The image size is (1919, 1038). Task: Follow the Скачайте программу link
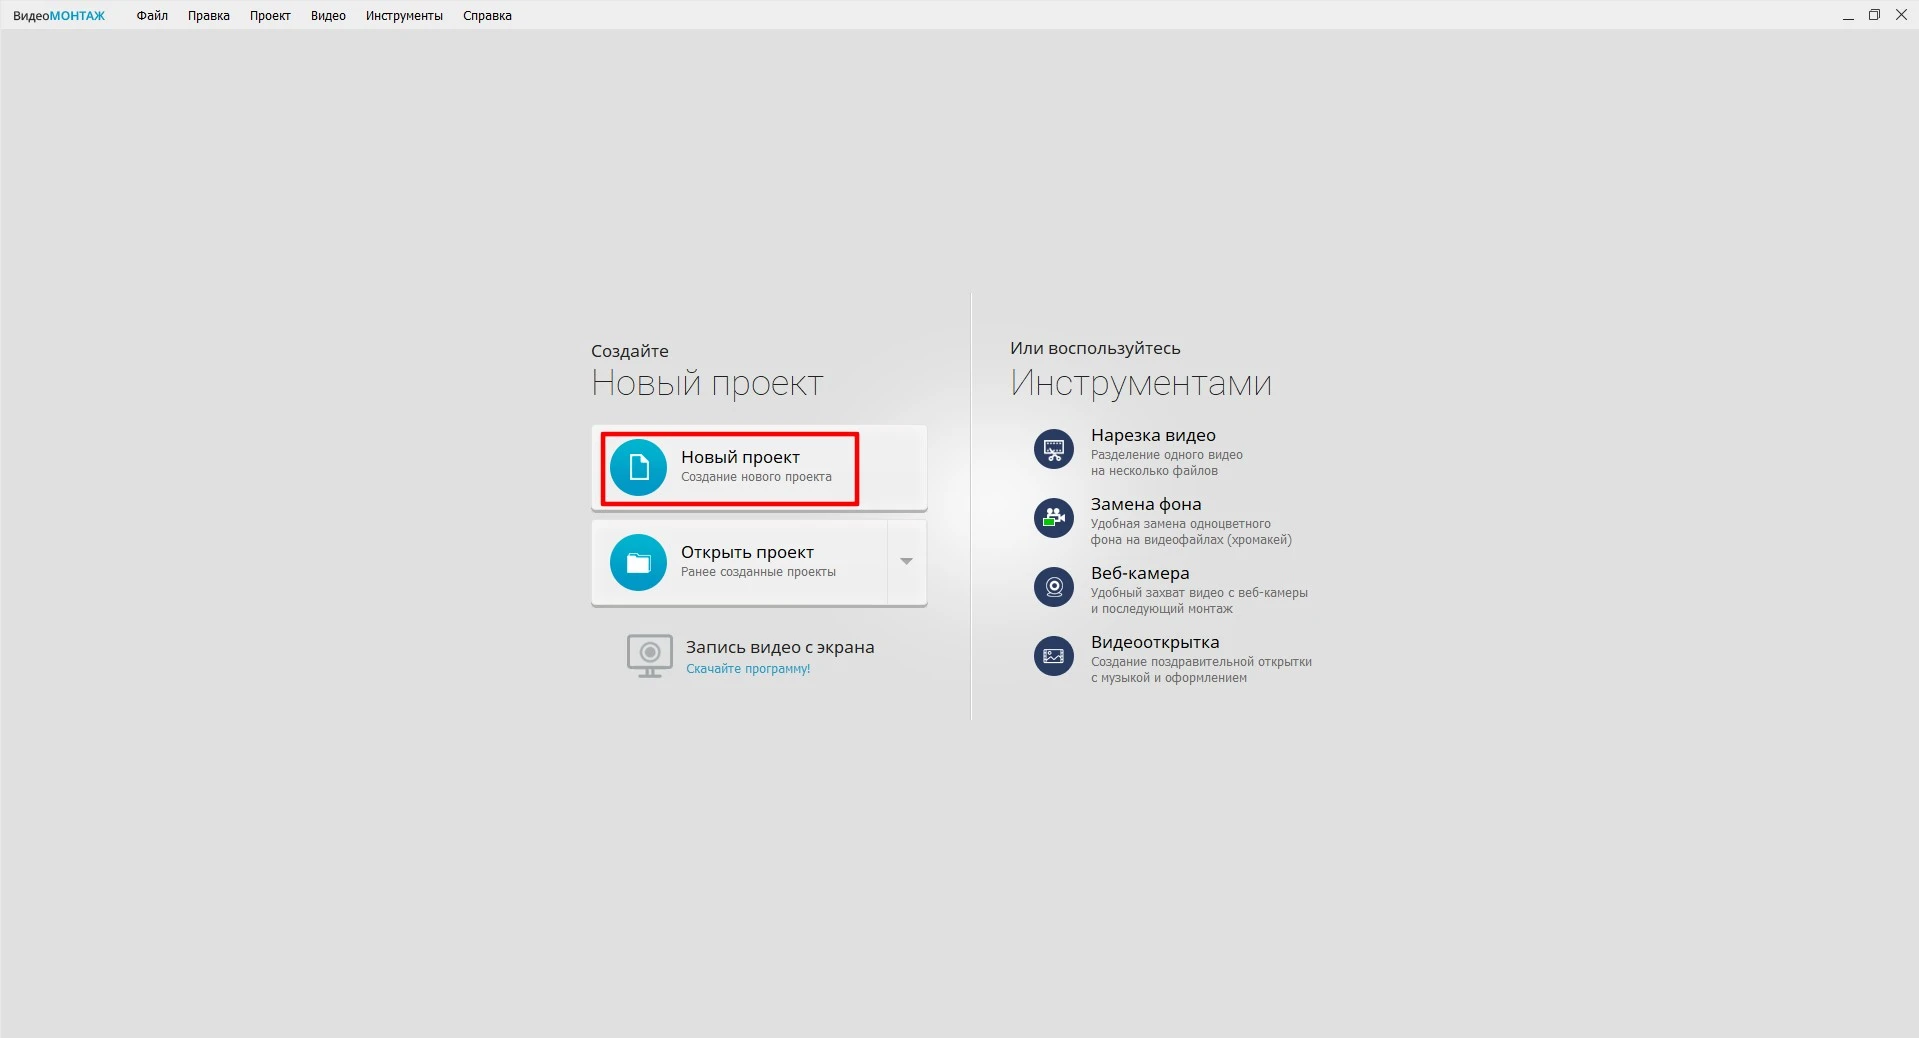[x=748, y=669]
